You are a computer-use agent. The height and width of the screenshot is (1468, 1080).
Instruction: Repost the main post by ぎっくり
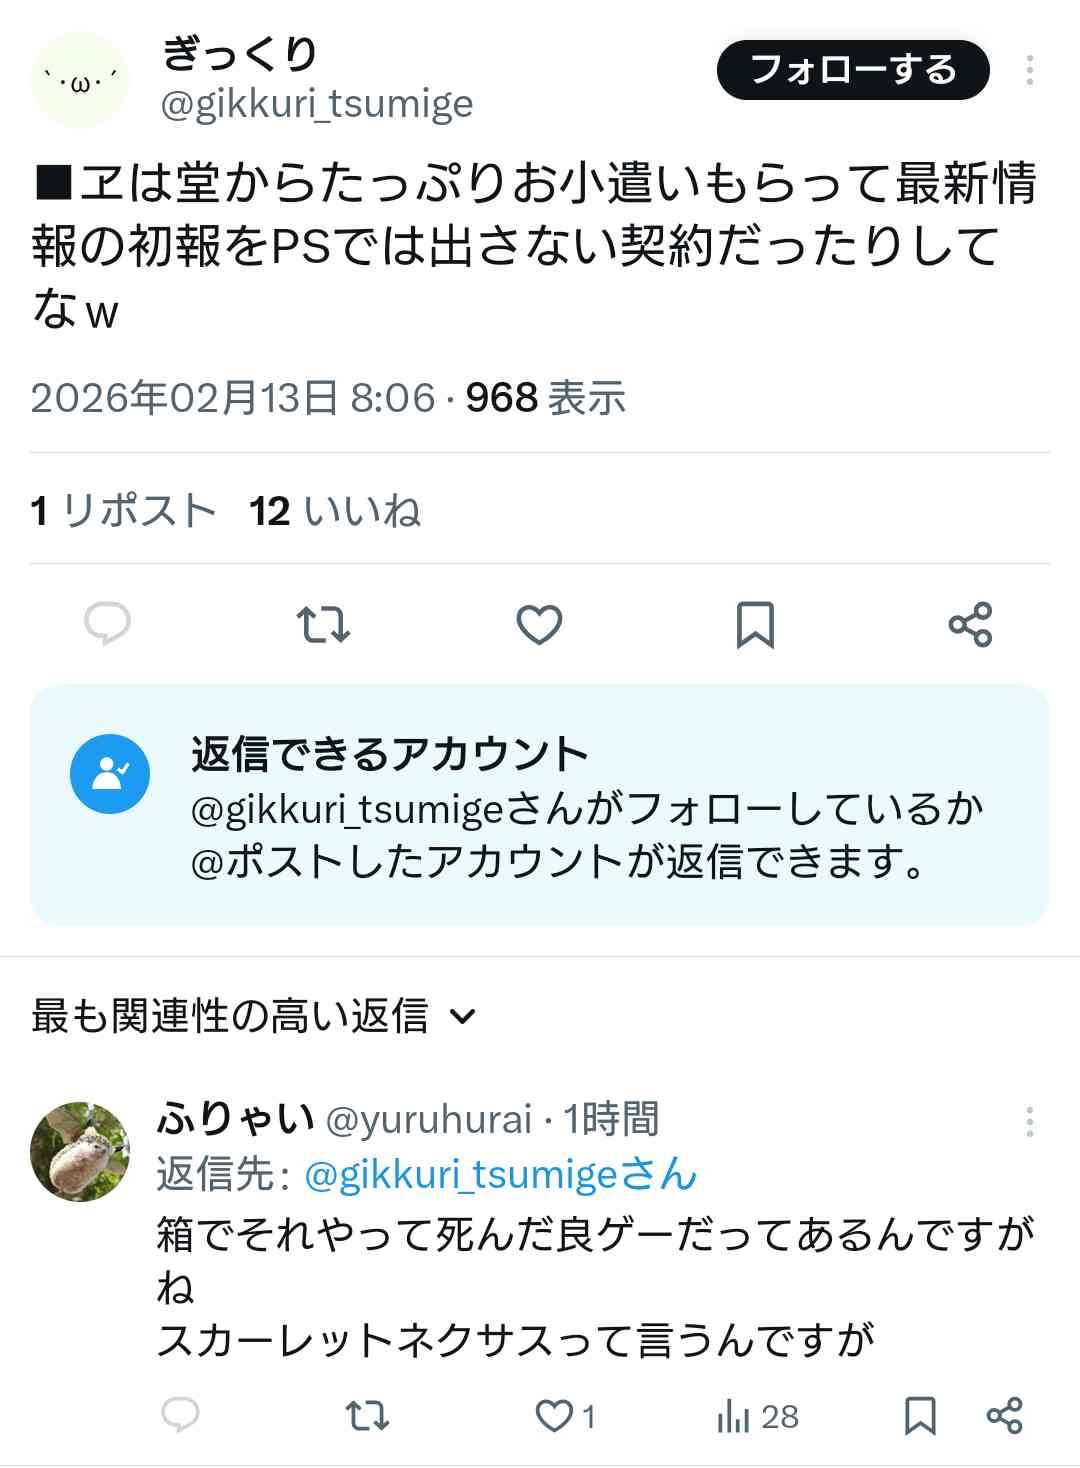coord(323,625)
